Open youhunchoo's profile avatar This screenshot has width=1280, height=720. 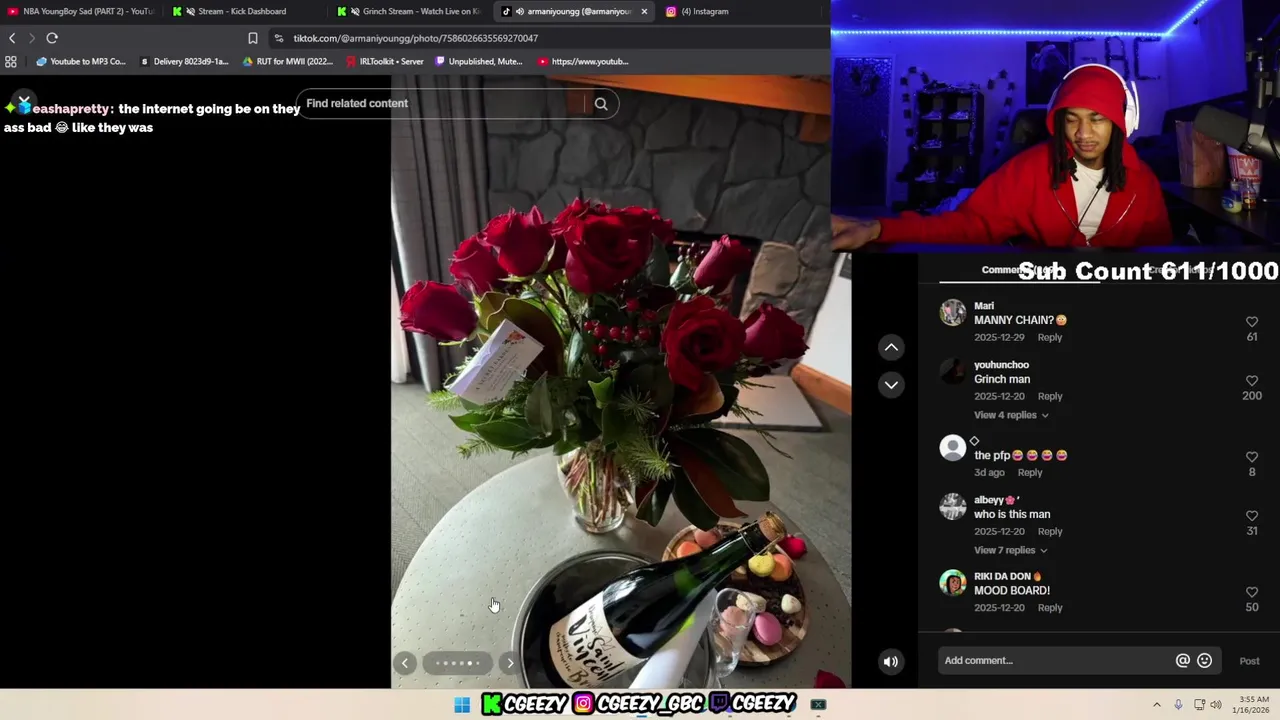[x=953, y=372]
